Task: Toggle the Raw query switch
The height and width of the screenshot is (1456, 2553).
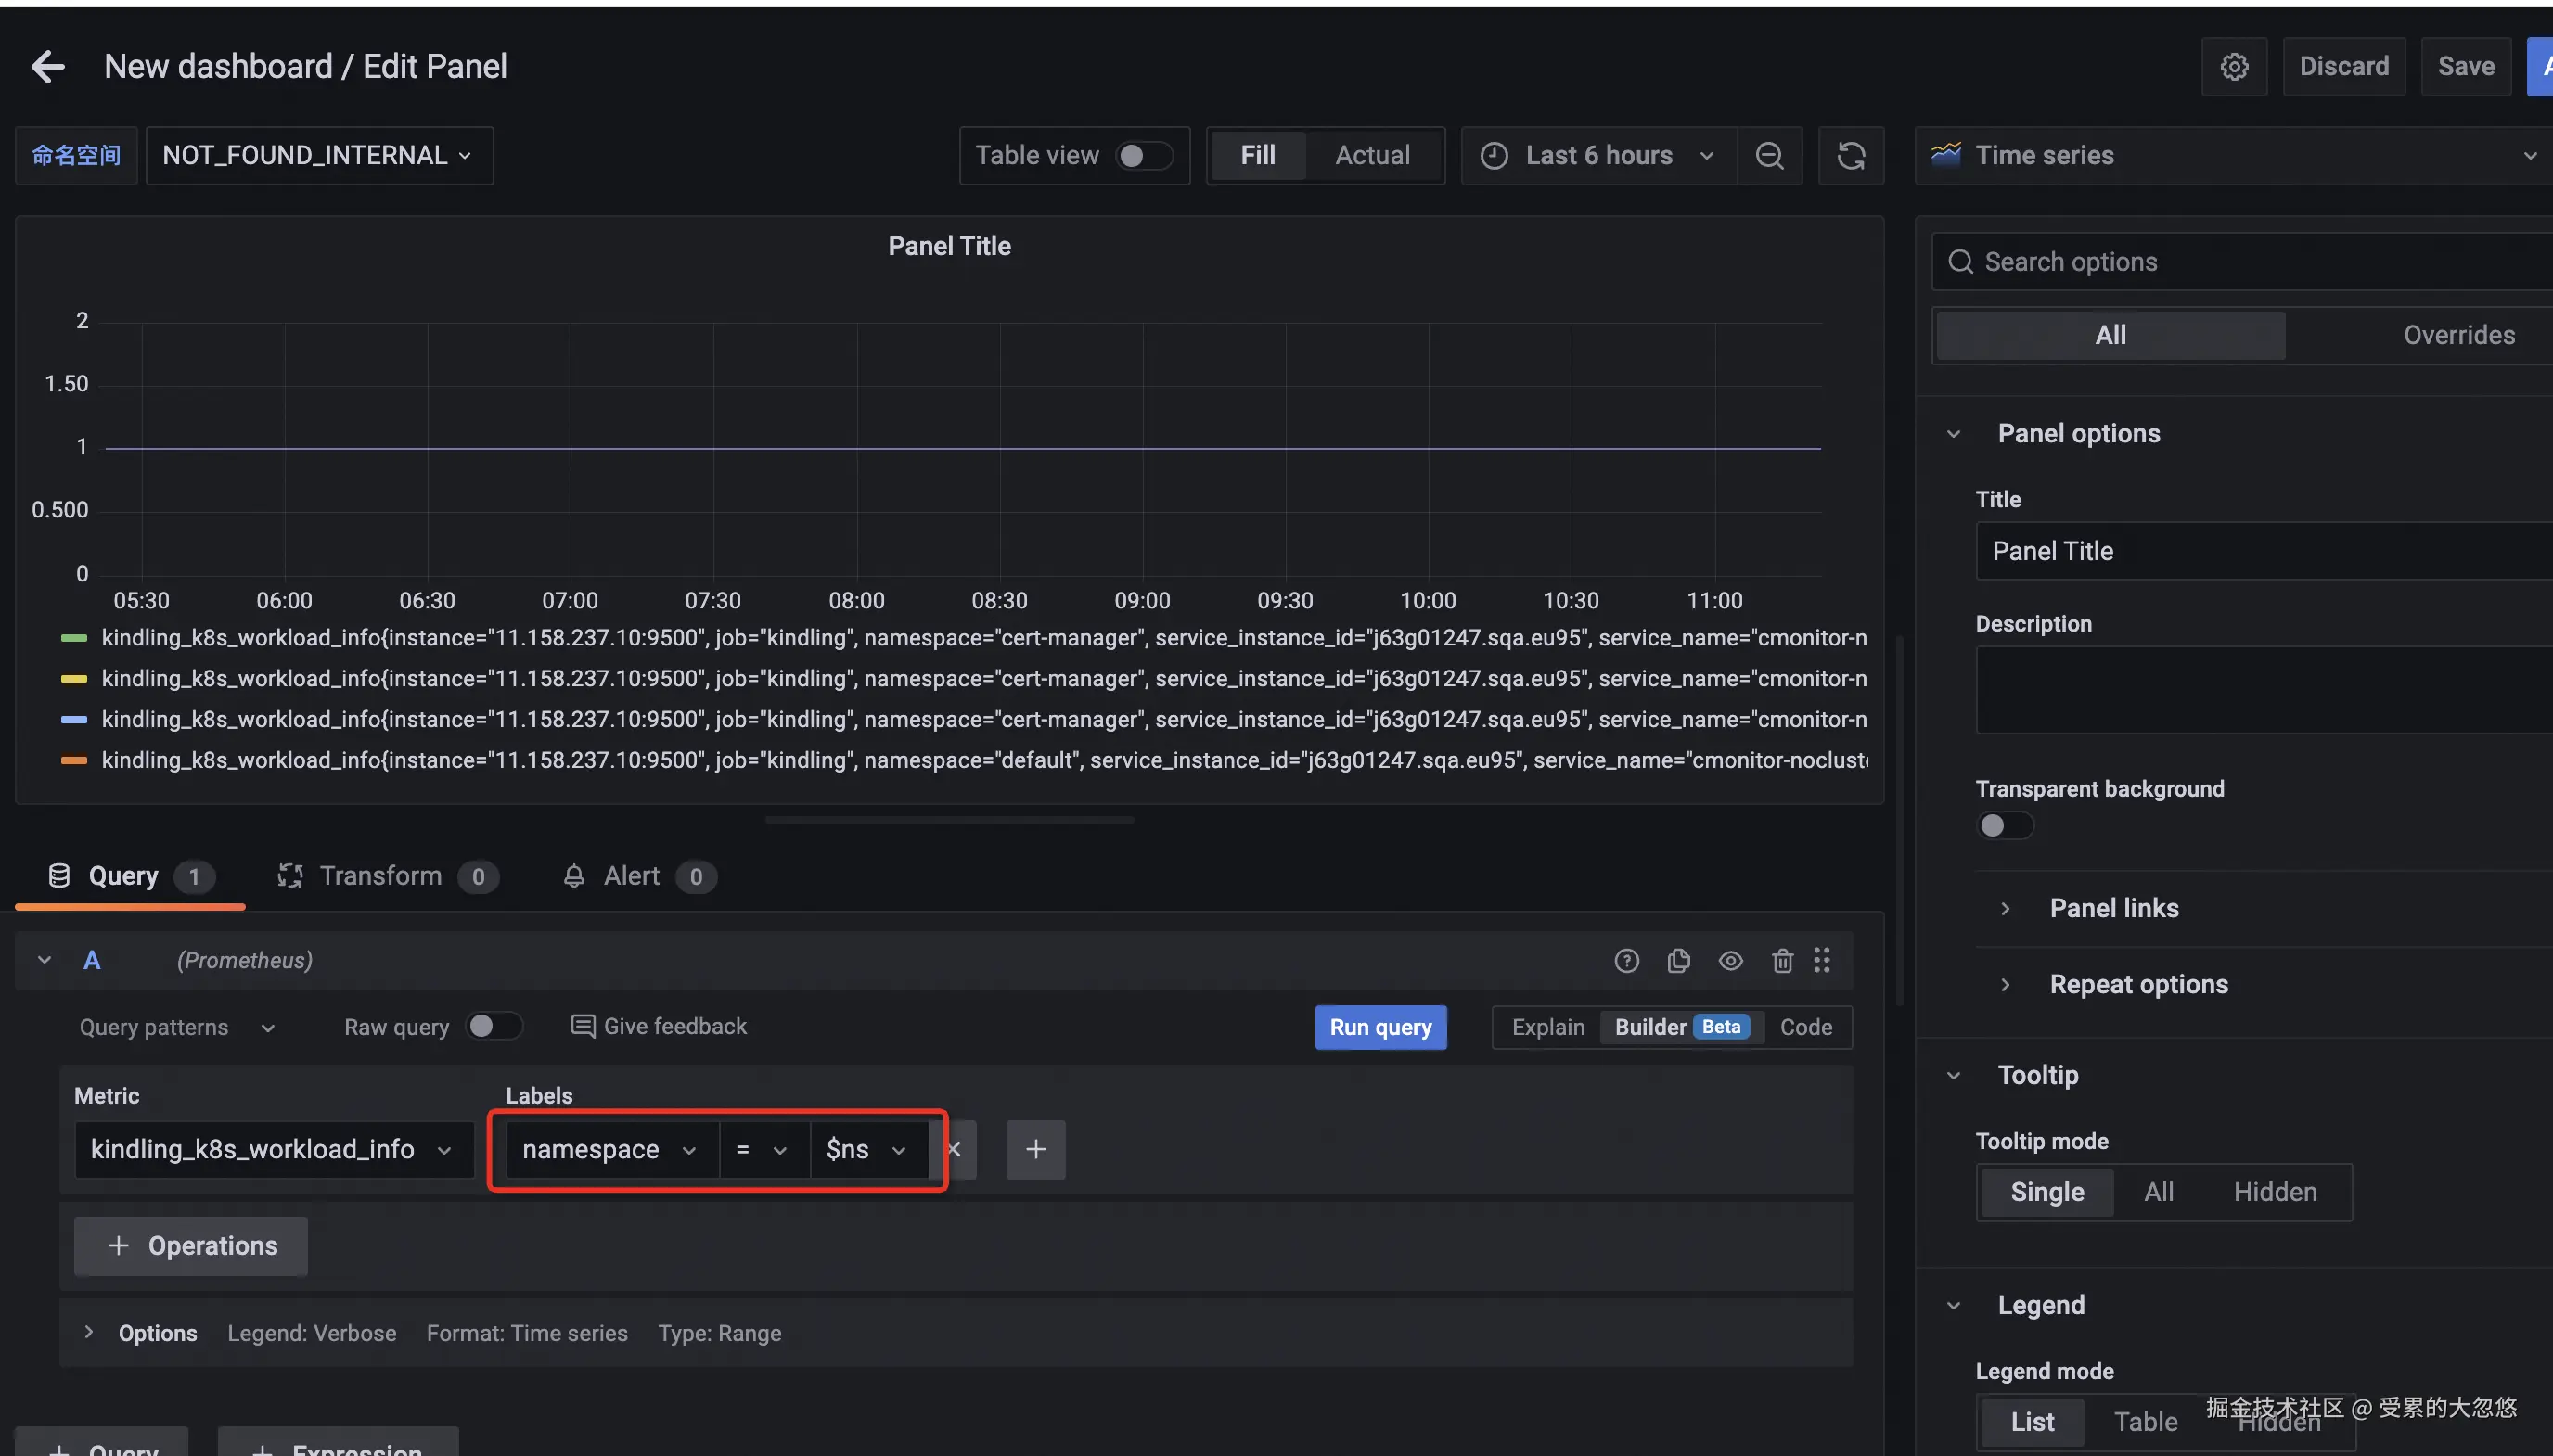Action: [x=494, y=1027]
